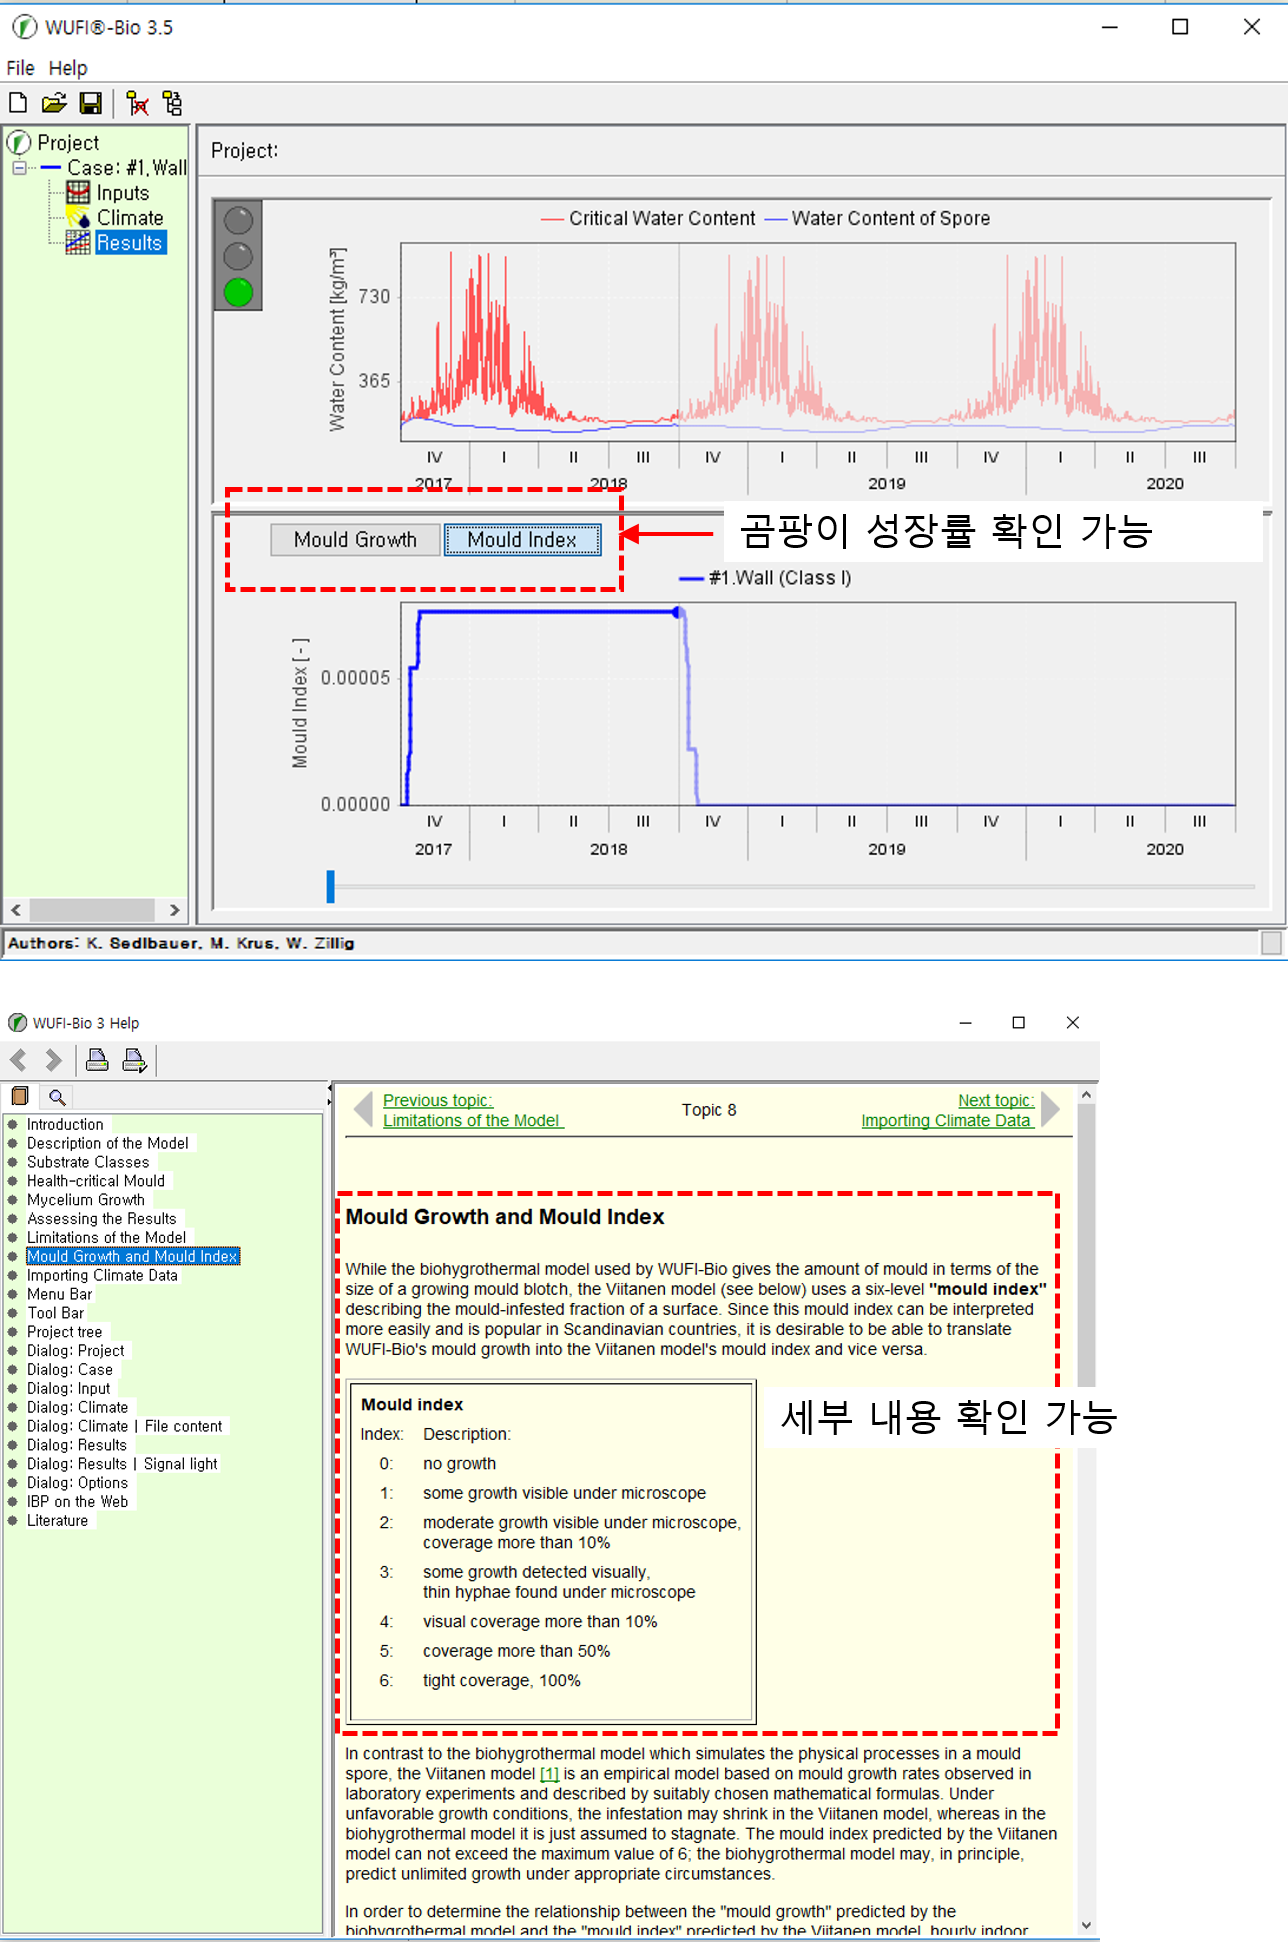Screen dimensions: 1288x1942
Task: Select the Mould Index toggle button
Action: click(522, 540)
